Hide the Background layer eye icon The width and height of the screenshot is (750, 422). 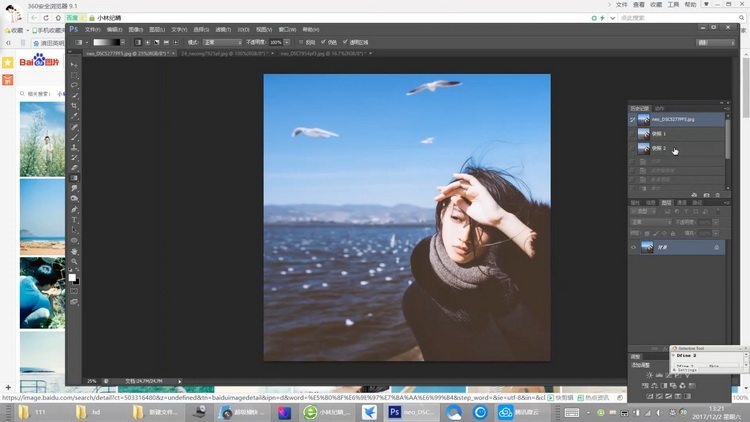point(634,247)
